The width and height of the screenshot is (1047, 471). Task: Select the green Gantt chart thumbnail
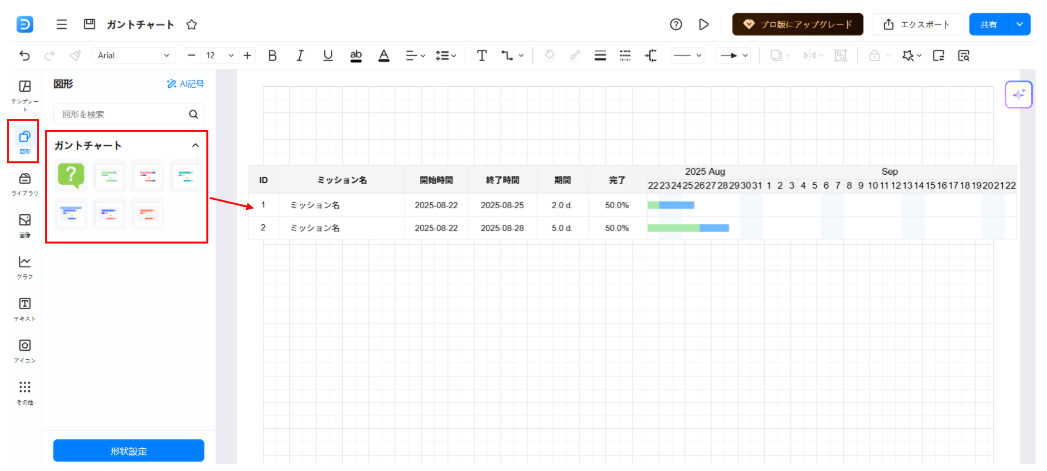click(109, 176)
